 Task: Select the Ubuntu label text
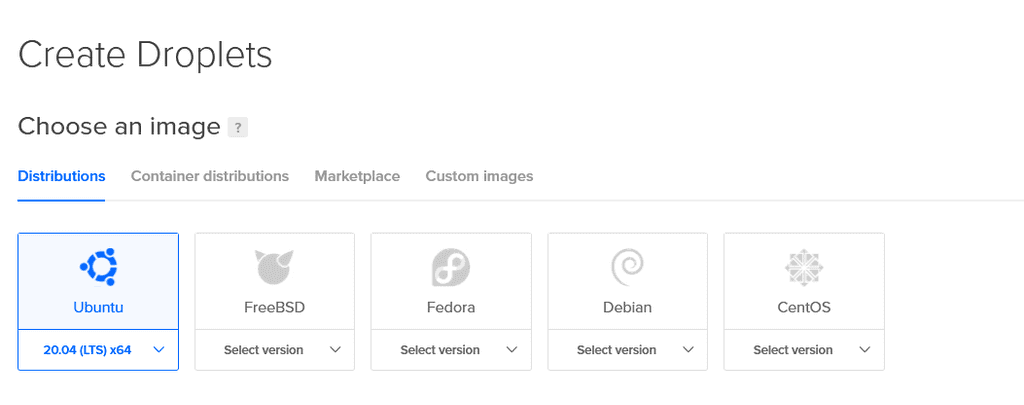(x=98, y=307)
